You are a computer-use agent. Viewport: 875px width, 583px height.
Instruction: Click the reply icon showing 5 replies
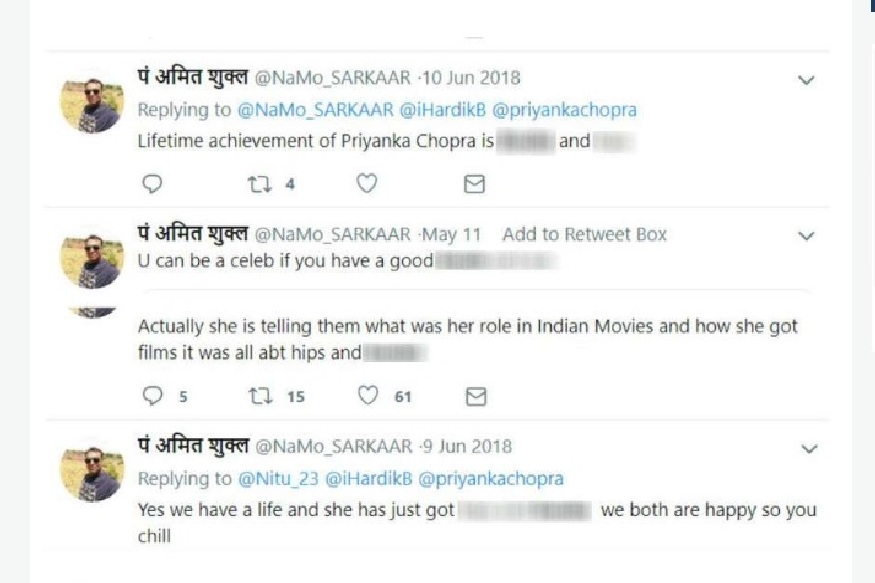click(x=151, y=396)
